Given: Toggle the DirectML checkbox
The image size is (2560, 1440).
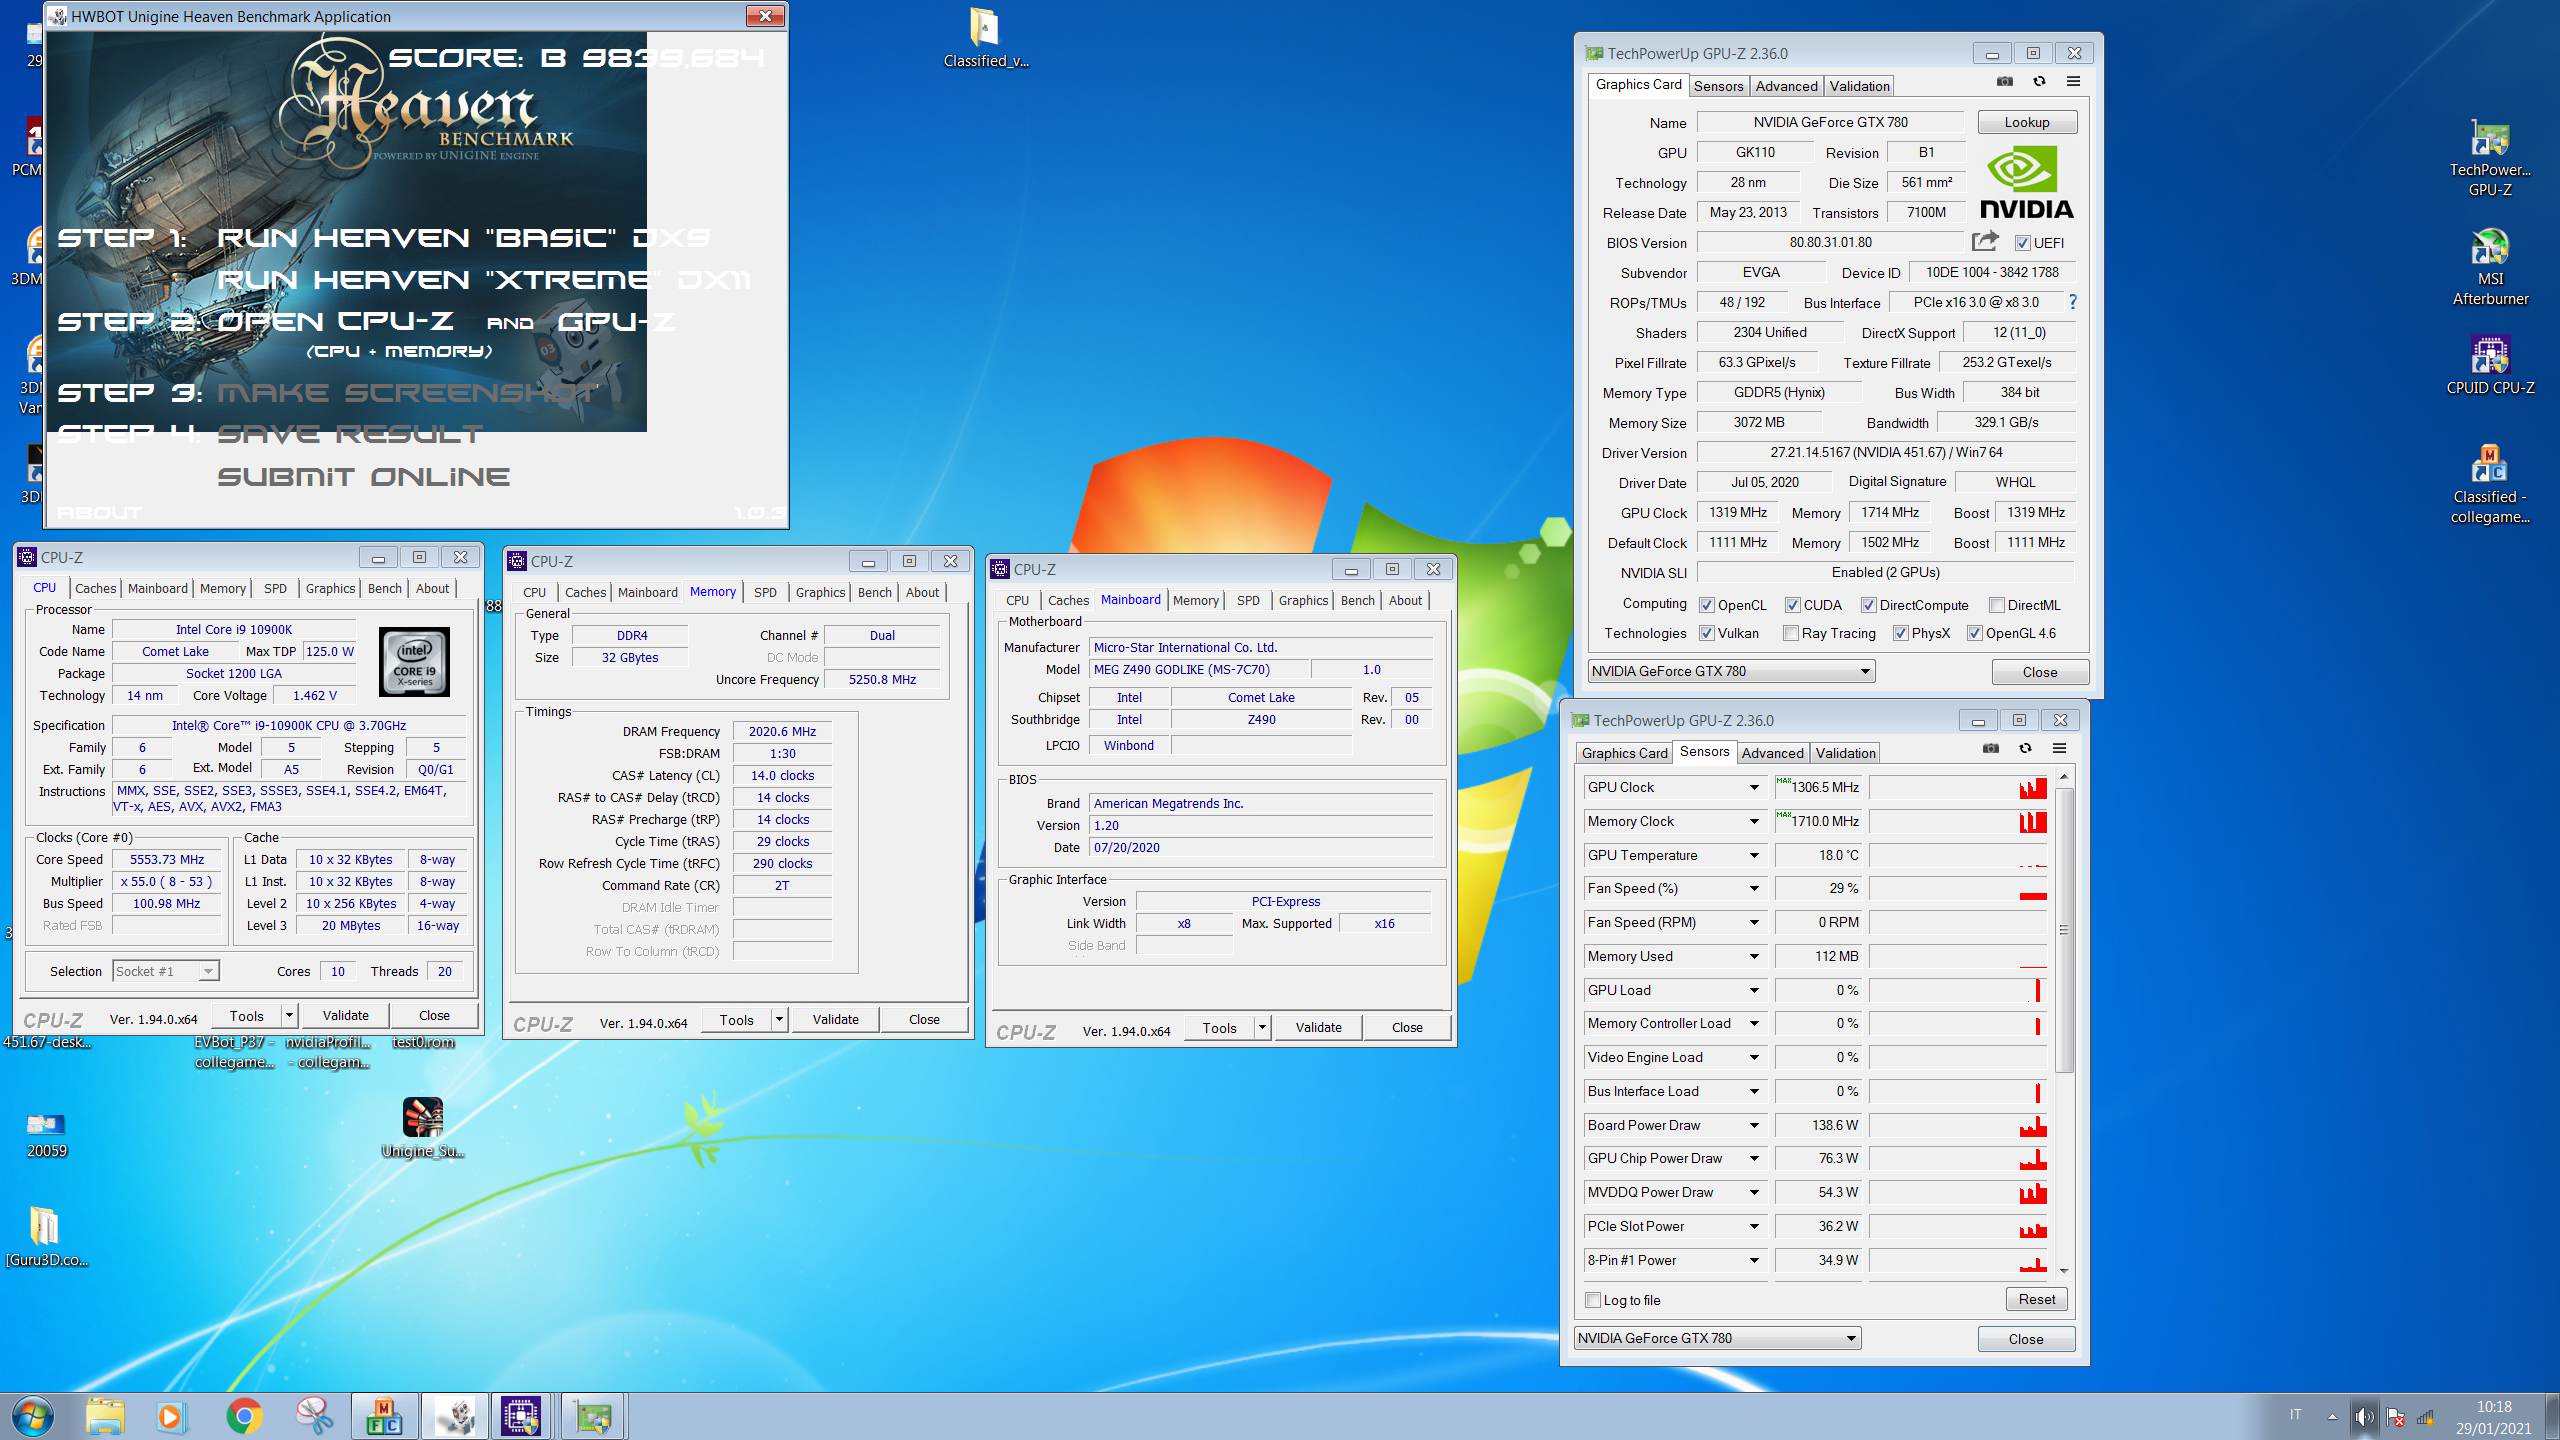Looking at the screenshot, I should [1996, 605].
